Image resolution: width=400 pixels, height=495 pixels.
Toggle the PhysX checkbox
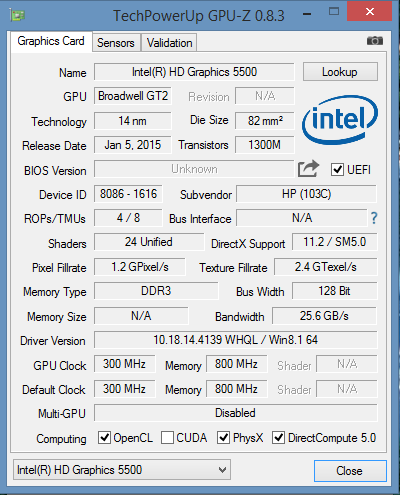pyautogui.click(x=223, y=438)
